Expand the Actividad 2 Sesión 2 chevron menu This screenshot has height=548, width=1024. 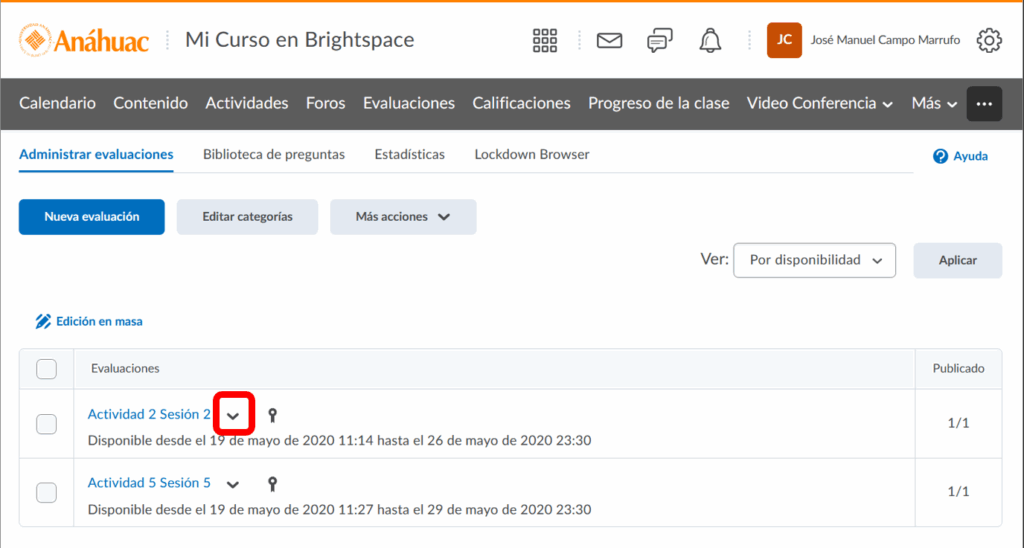[x=233, y=415]
